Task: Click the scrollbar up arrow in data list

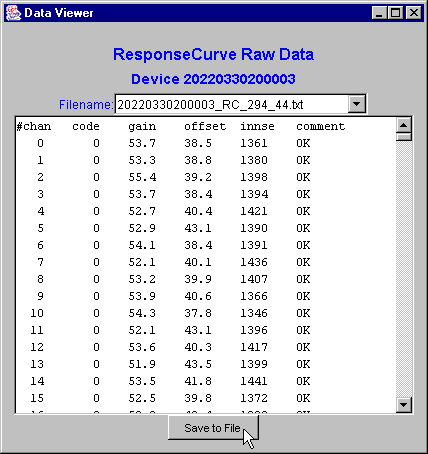Action: pos(404,125)
